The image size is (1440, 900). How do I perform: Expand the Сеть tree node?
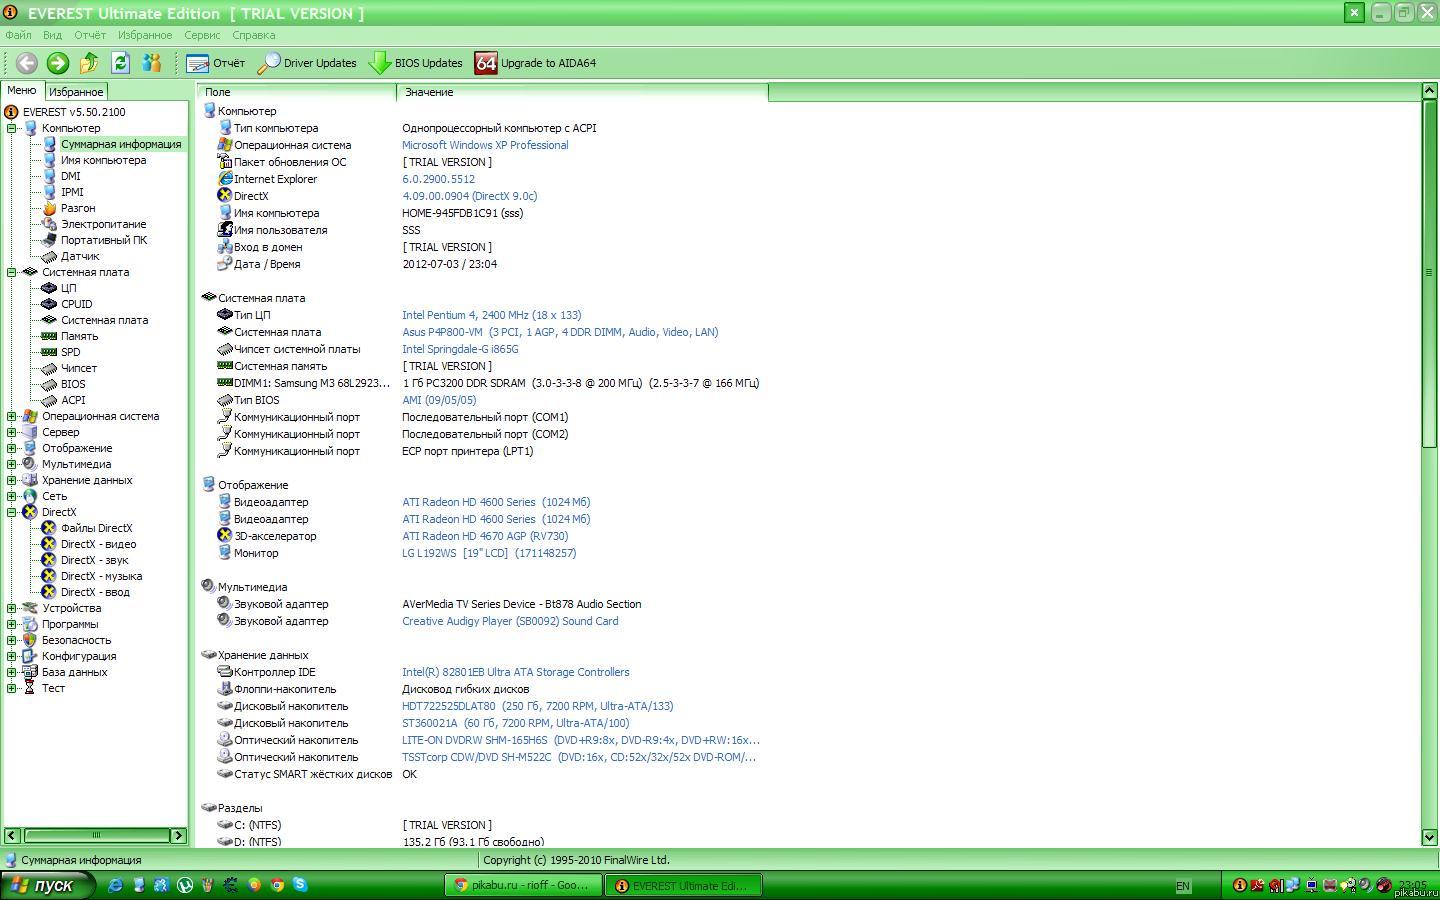[12, 496]
